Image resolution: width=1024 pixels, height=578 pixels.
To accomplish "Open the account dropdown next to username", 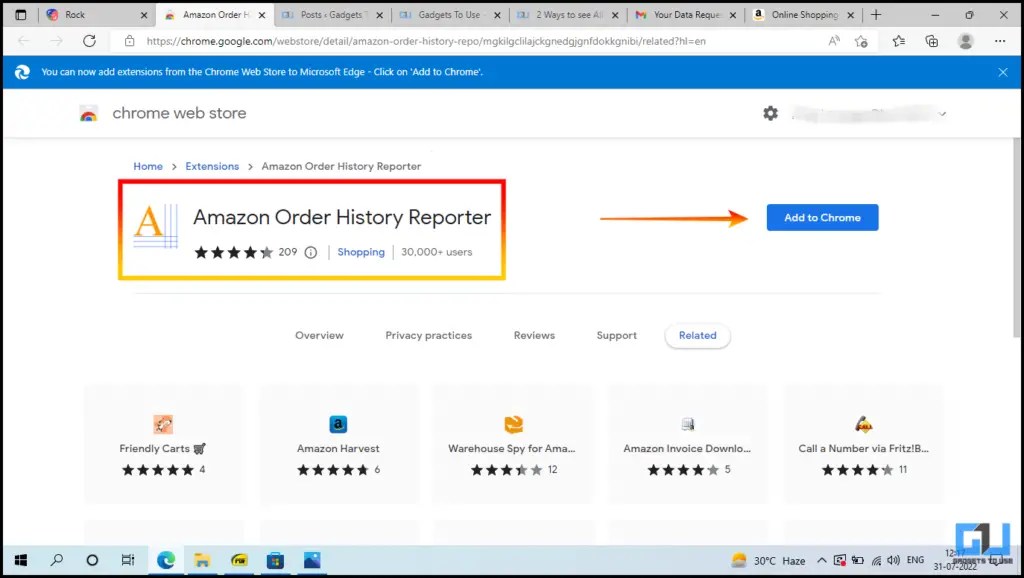I will [941, 113].
